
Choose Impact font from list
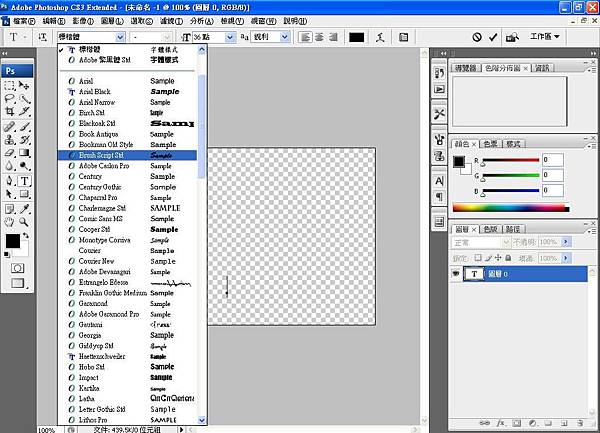(x=127, y=378)
